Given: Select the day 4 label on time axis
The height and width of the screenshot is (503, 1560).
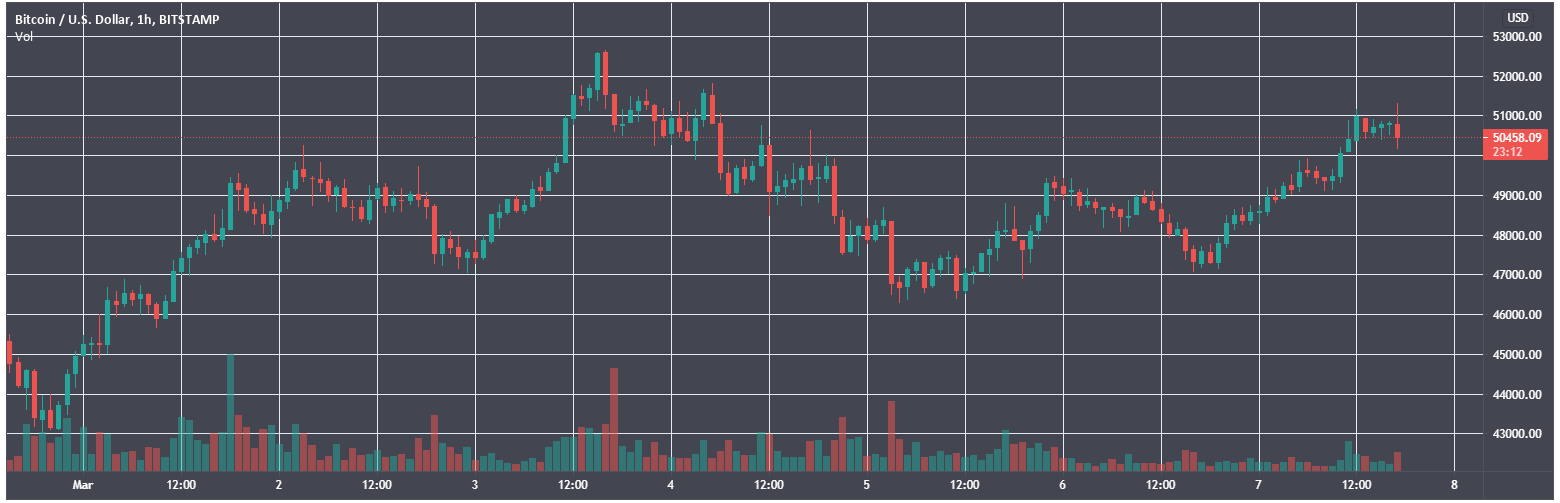Looking at the screenshot, I should 670,485.
